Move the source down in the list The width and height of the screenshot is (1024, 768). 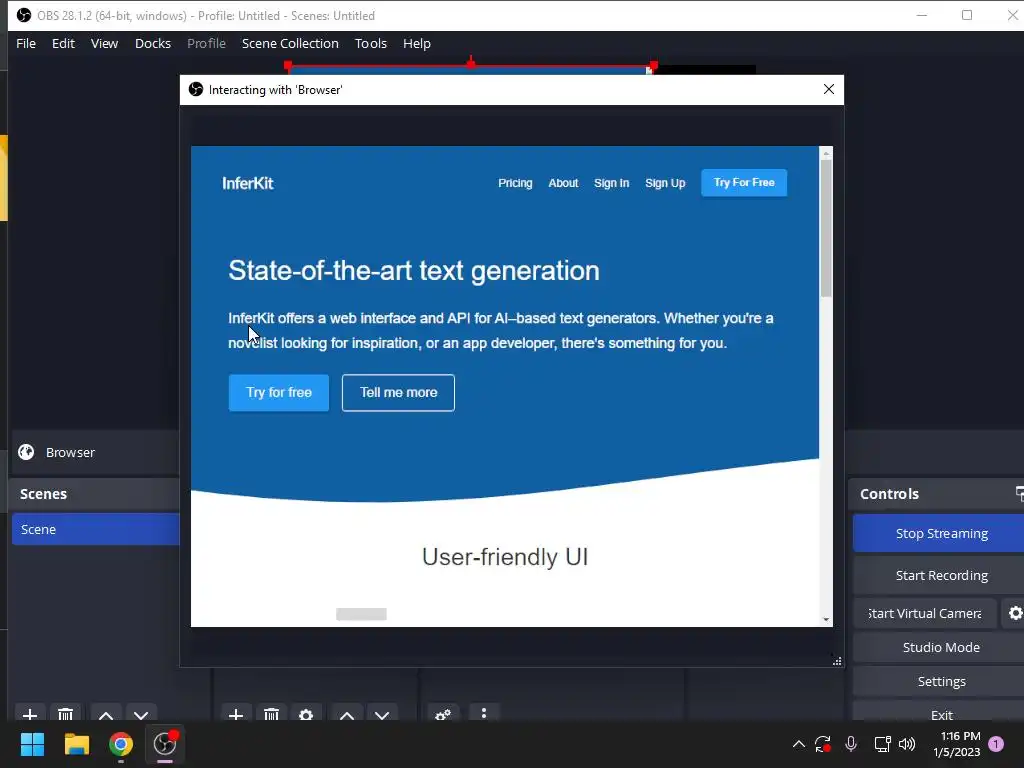(382, 714)
